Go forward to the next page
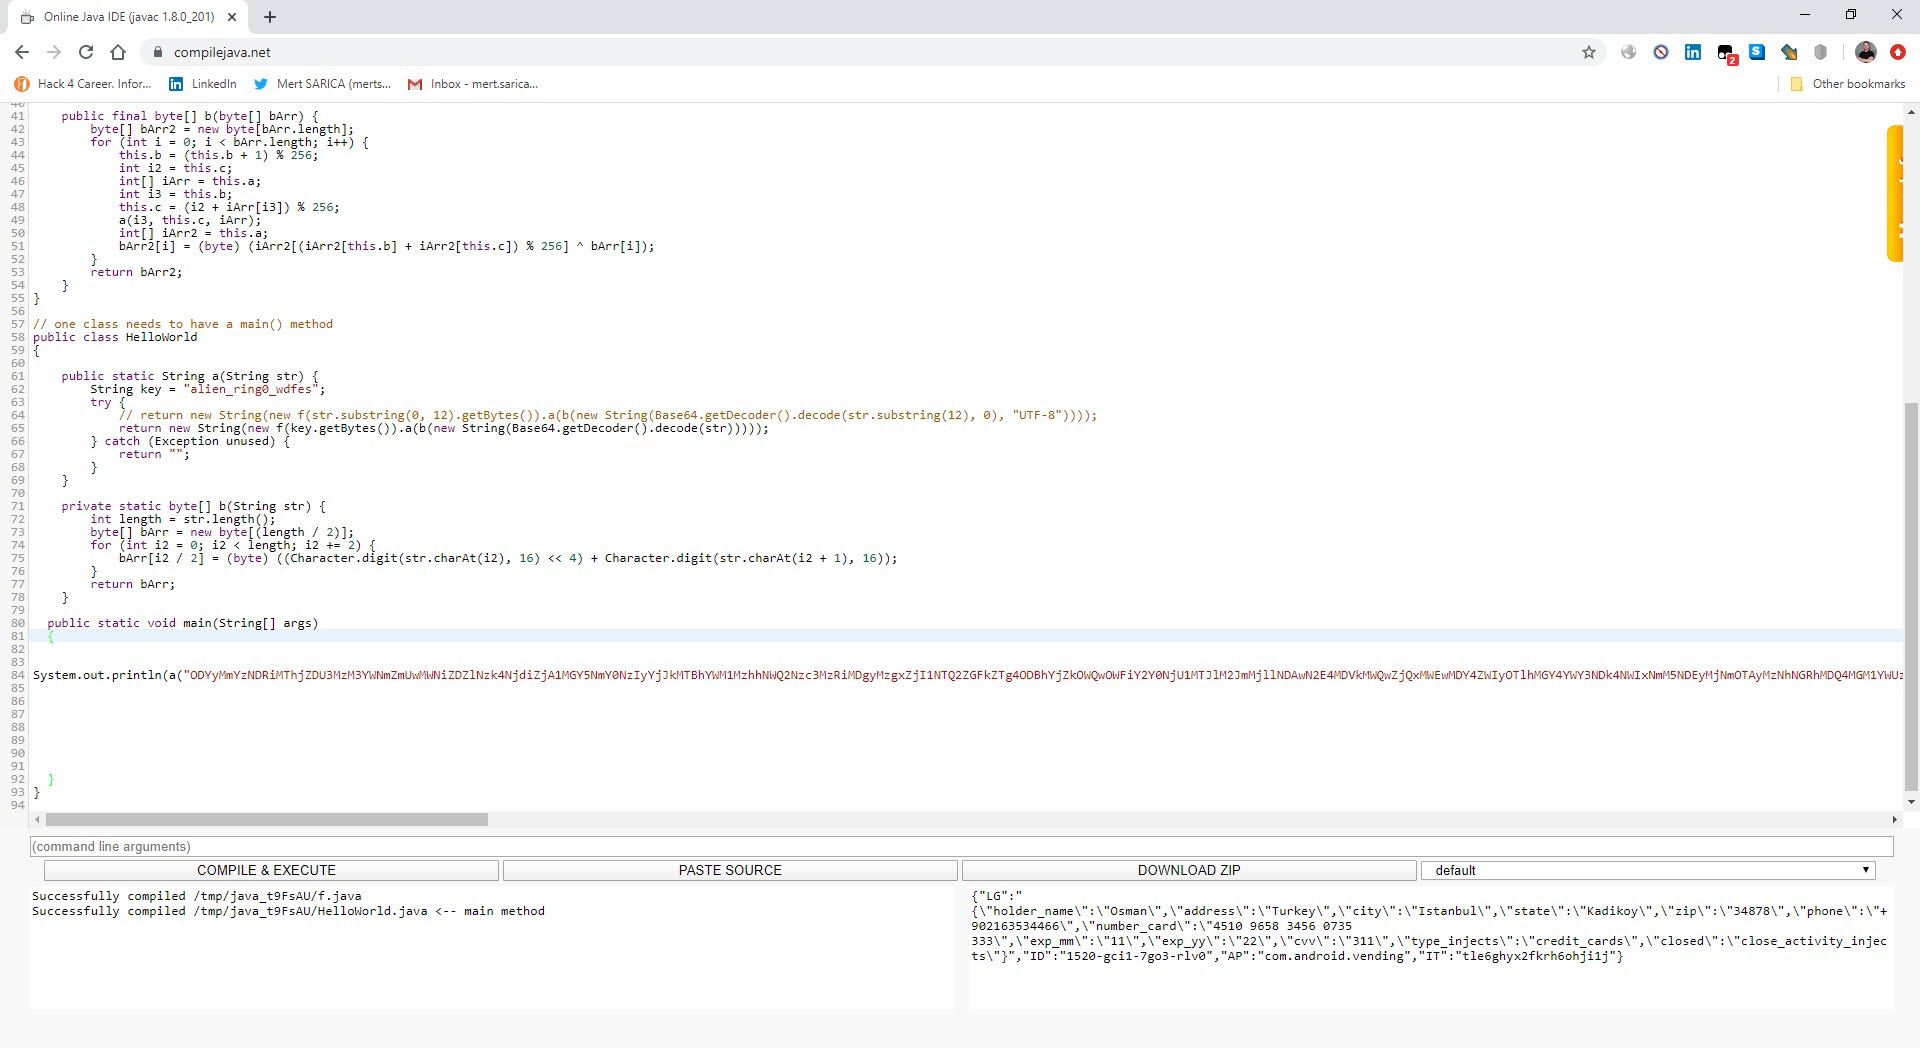This screenshot has height=1048, width=1920. point(54,52)
